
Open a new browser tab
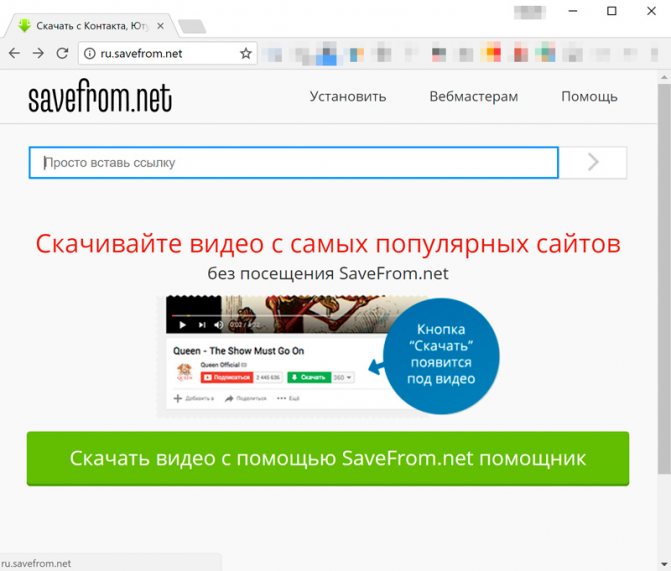(x=192, y=27)
